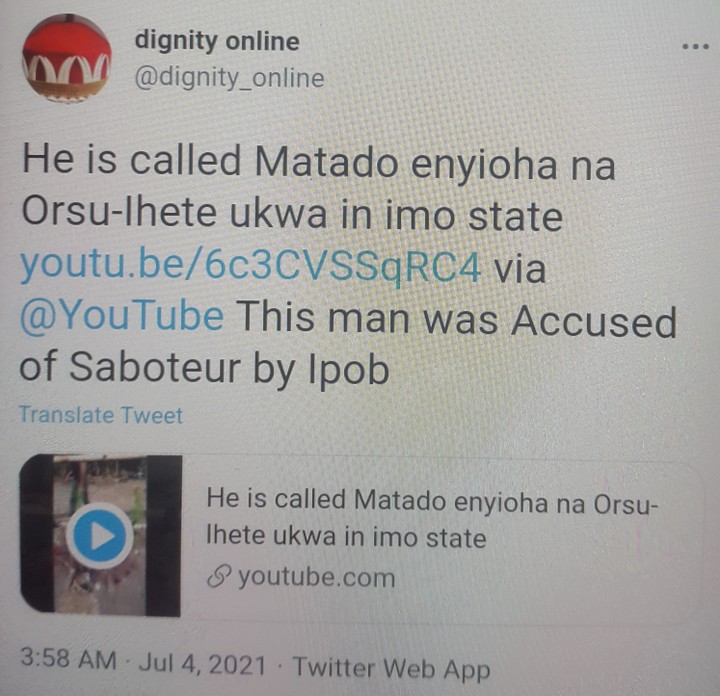Open the dignity online profile avatar

point(67,58)
